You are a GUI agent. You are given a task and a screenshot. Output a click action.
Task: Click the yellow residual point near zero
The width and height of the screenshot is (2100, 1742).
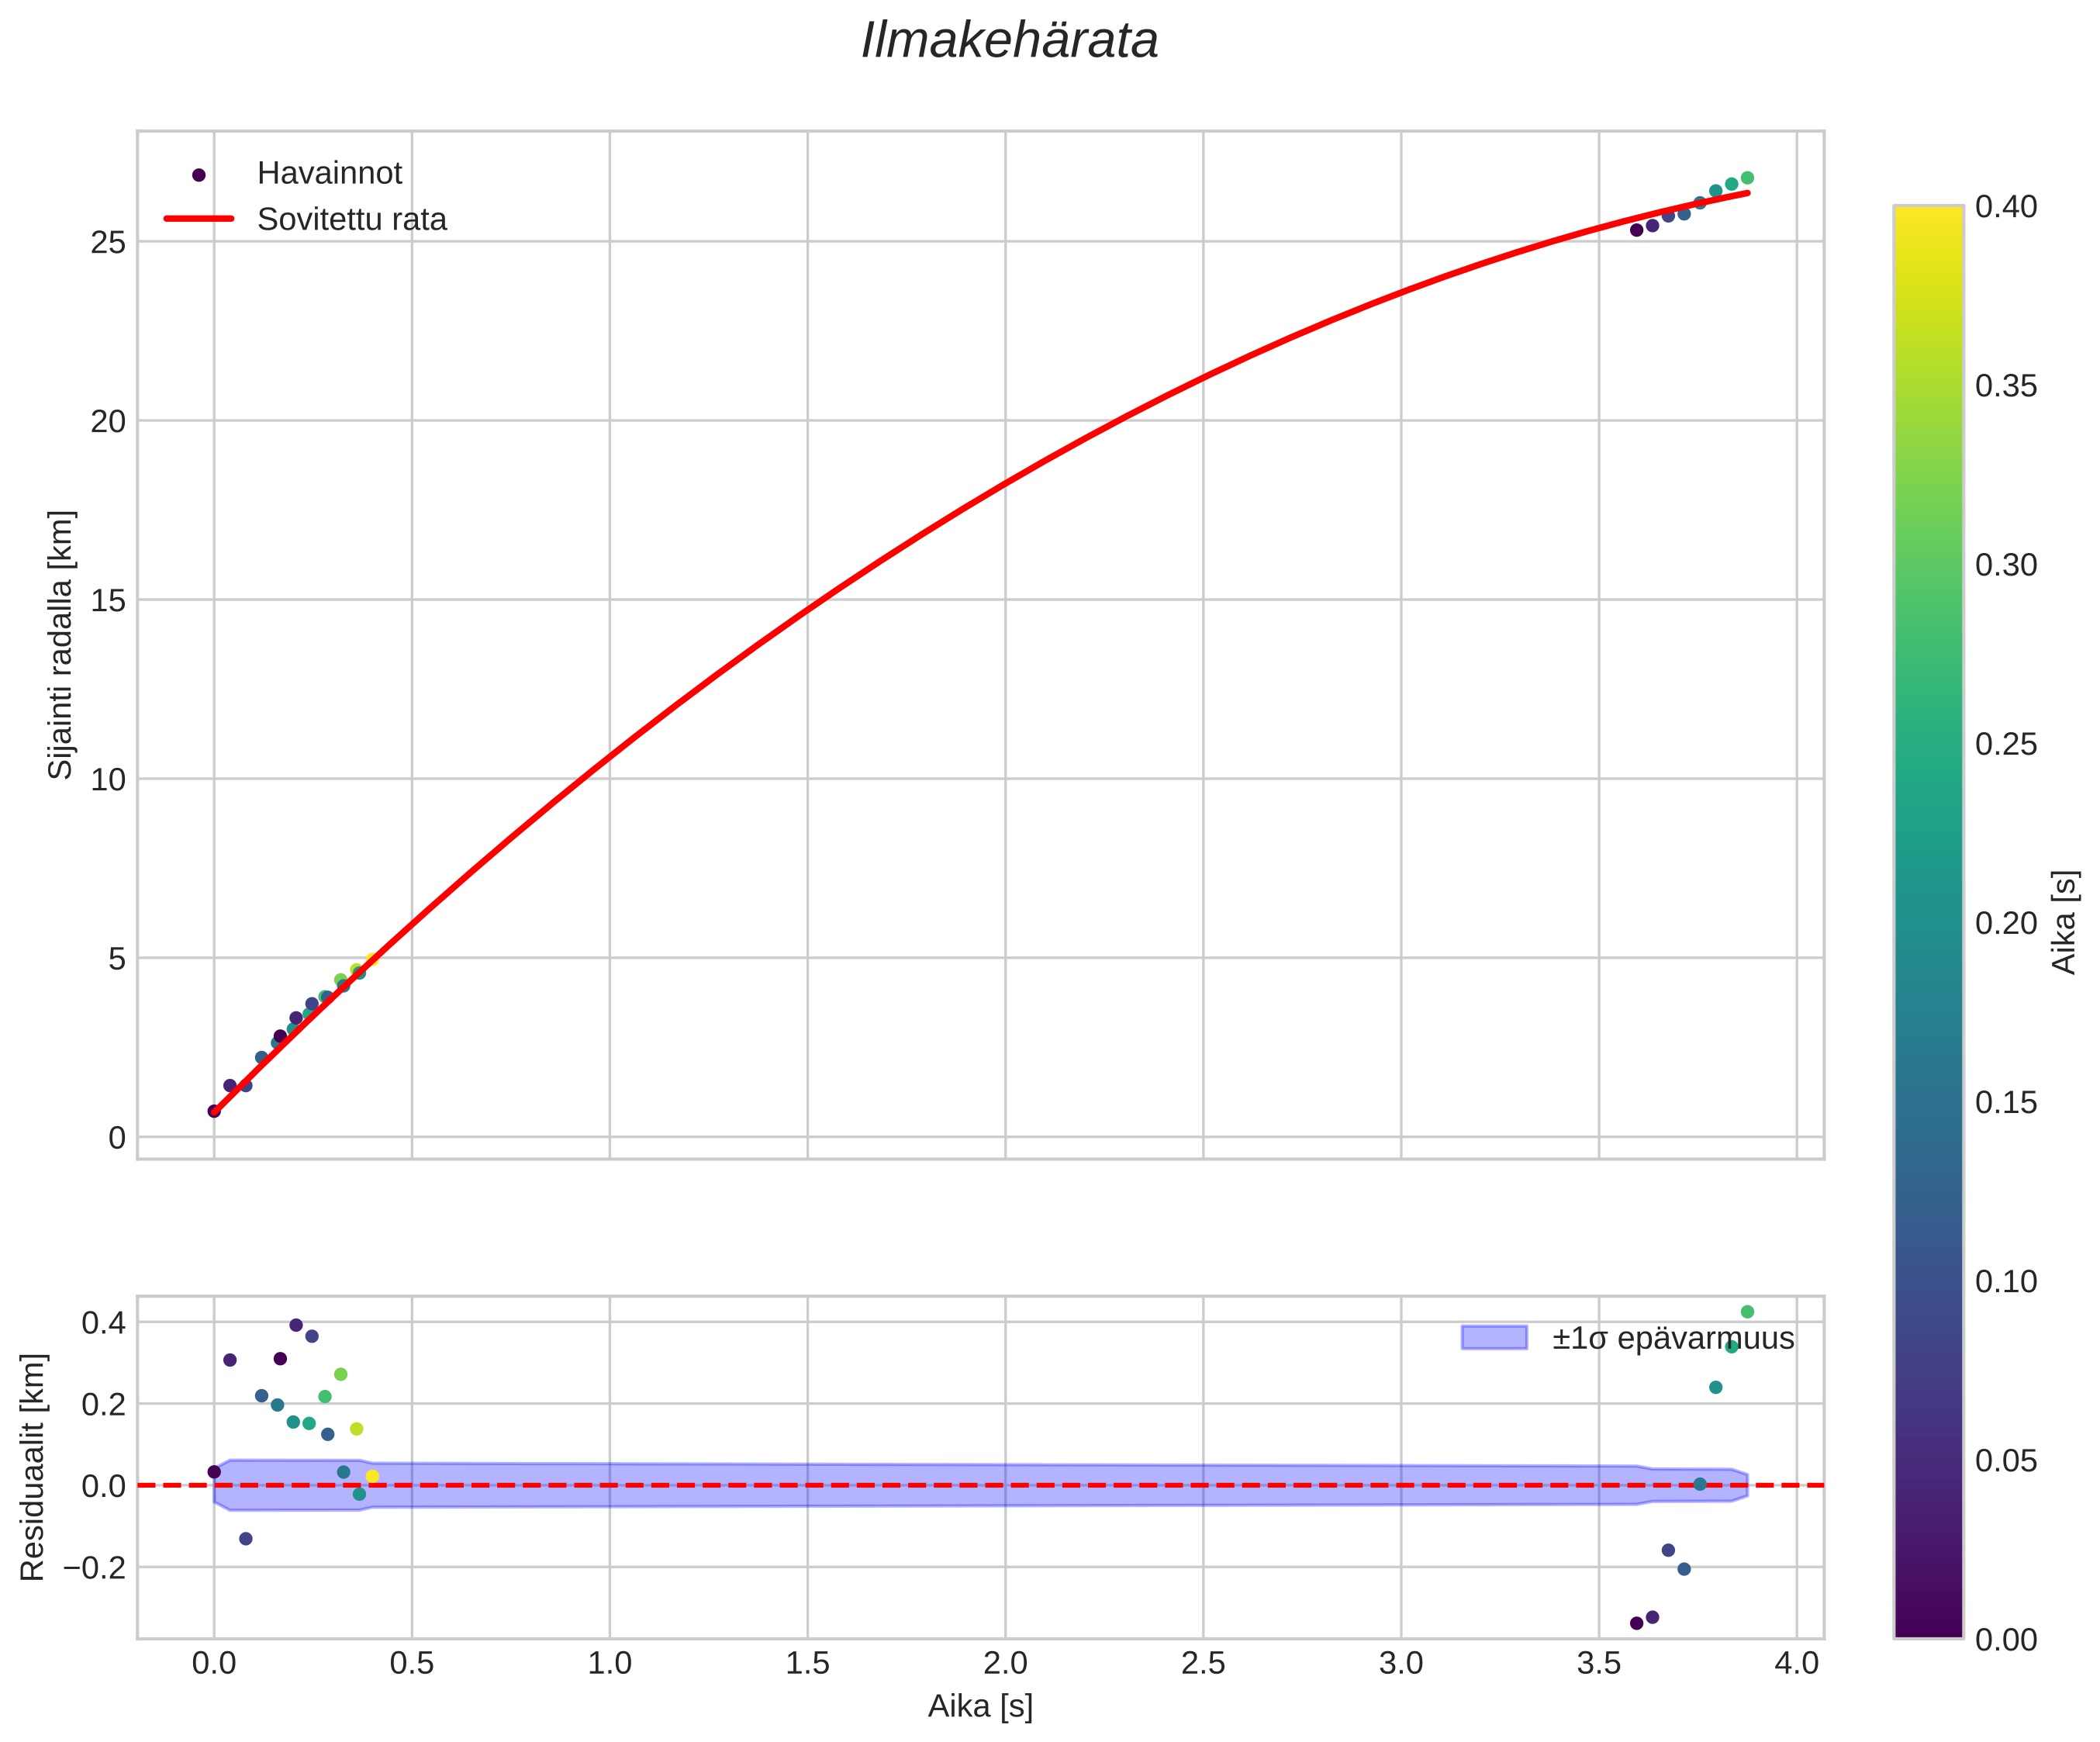(x=372, y=1476)
